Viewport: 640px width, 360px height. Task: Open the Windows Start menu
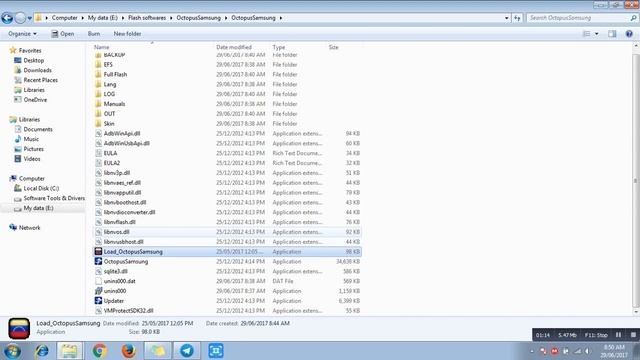(x=12, y=351)
